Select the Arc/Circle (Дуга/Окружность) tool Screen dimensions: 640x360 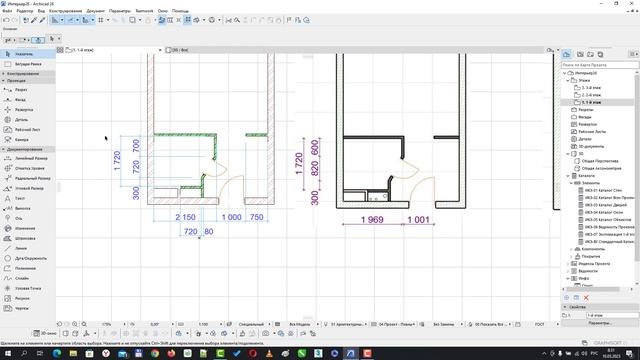[x=28, y=258]
